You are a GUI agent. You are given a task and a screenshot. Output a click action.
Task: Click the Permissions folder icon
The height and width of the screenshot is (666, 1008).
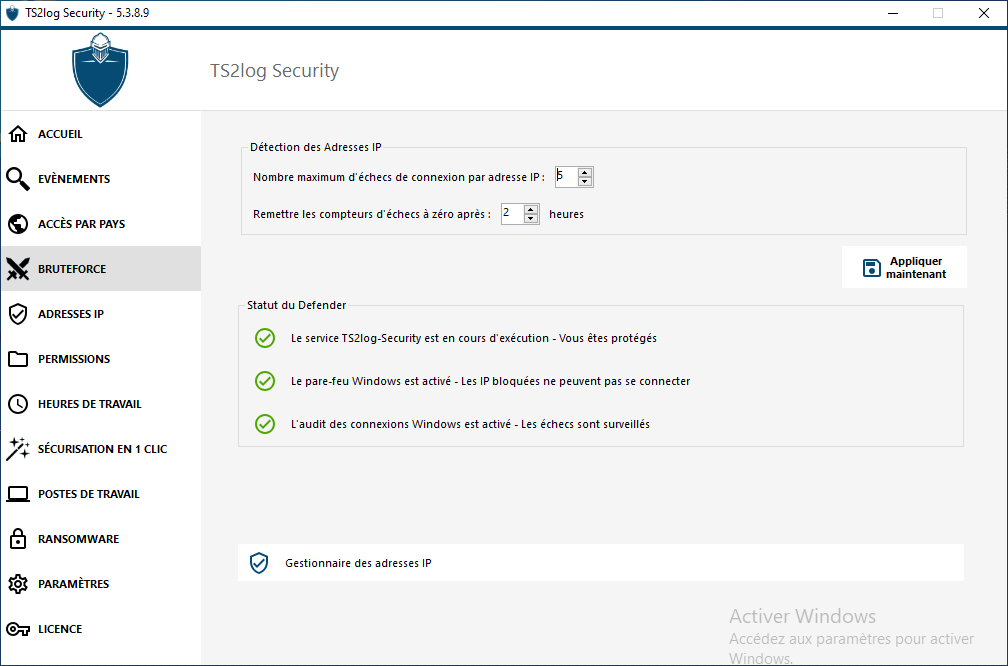(x=18, y=359)
